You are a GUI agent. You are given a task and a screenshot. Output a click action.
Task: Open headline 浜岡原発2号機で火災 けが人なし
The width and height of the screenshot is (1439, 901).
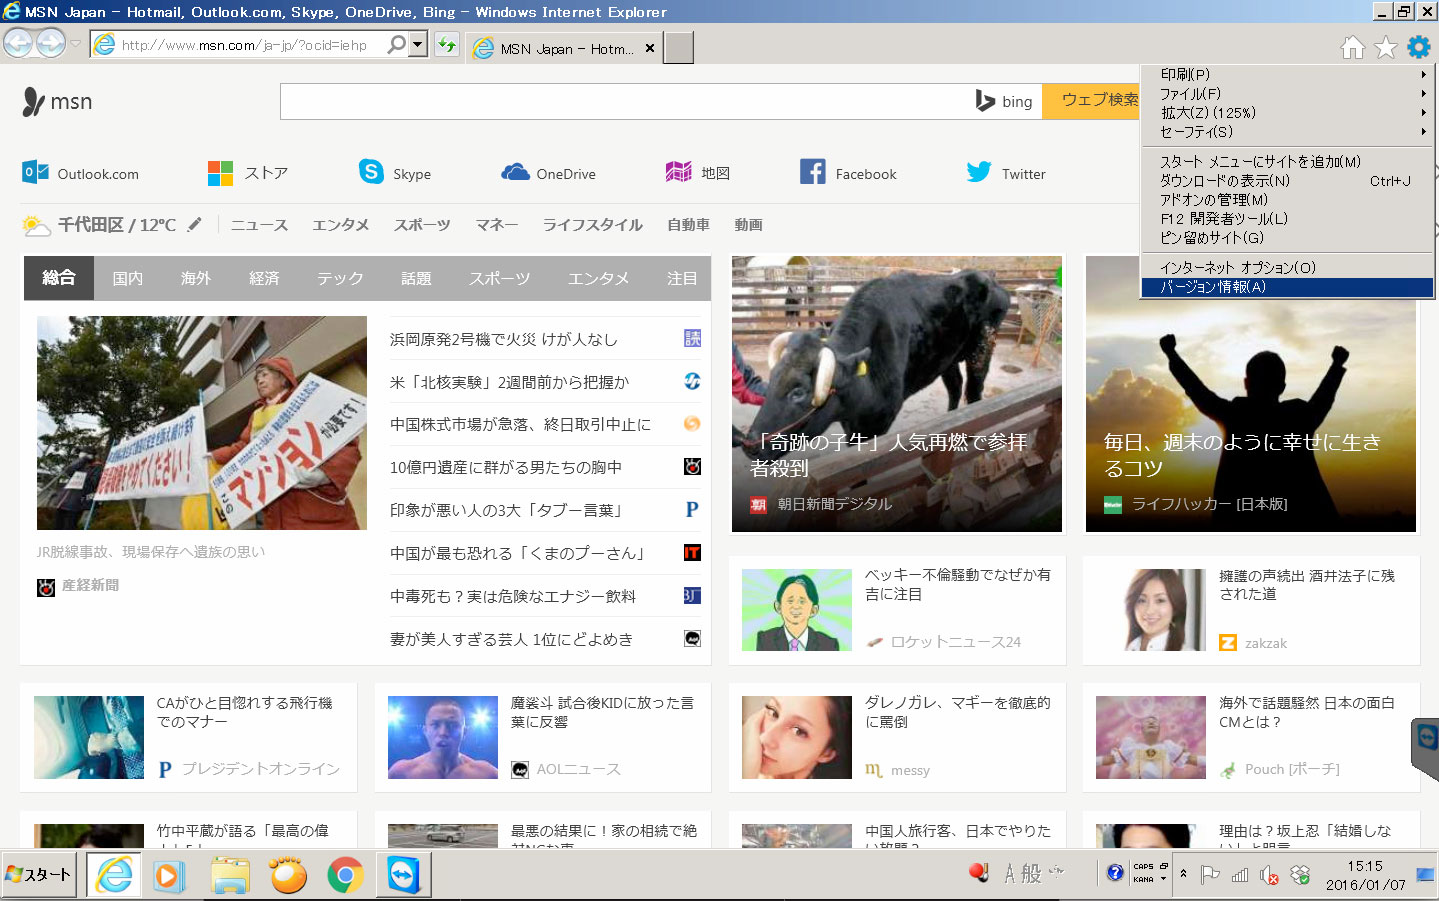coord(503,339)
